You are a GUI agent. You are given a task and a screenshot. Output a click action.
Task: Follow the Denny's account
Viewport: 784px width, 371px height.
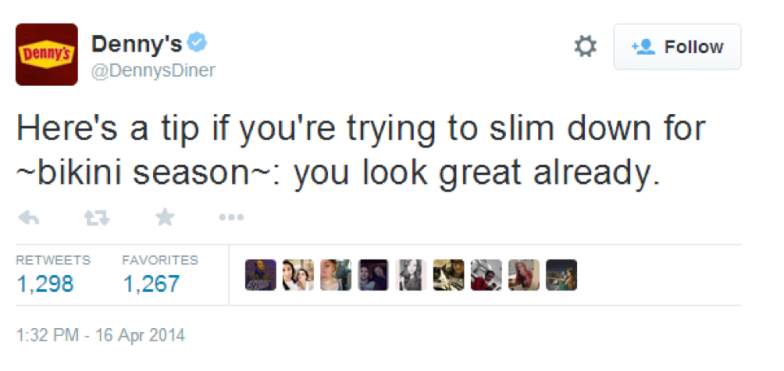pyautogui.click(x=677, y=46)
